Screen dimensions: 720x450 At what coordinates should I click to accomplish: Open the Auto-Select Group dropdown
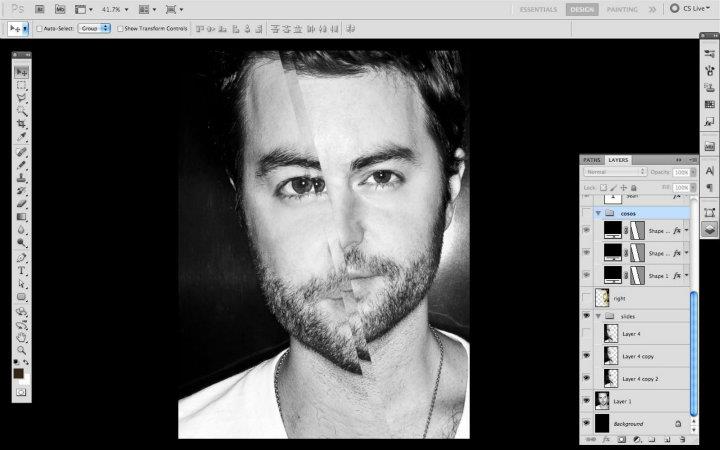[x=94, y=28]
